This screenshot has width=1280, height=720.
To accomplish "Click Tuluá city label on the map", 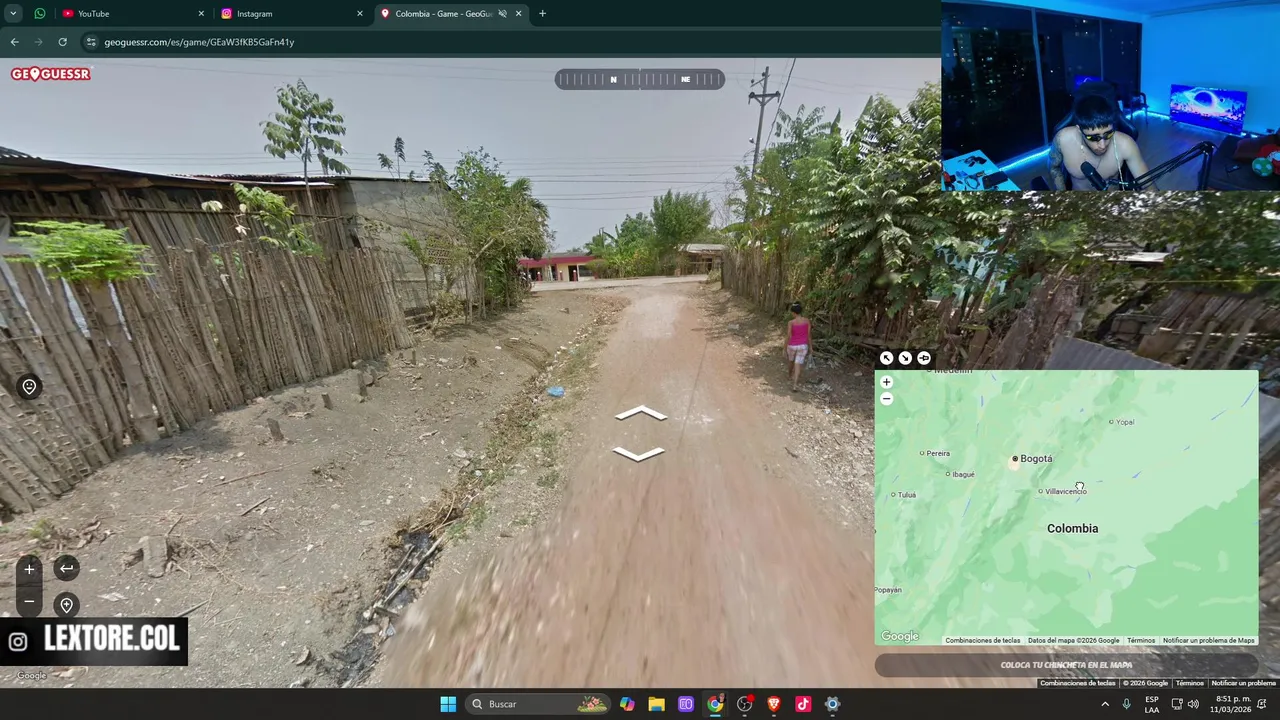I will [905, 495].
